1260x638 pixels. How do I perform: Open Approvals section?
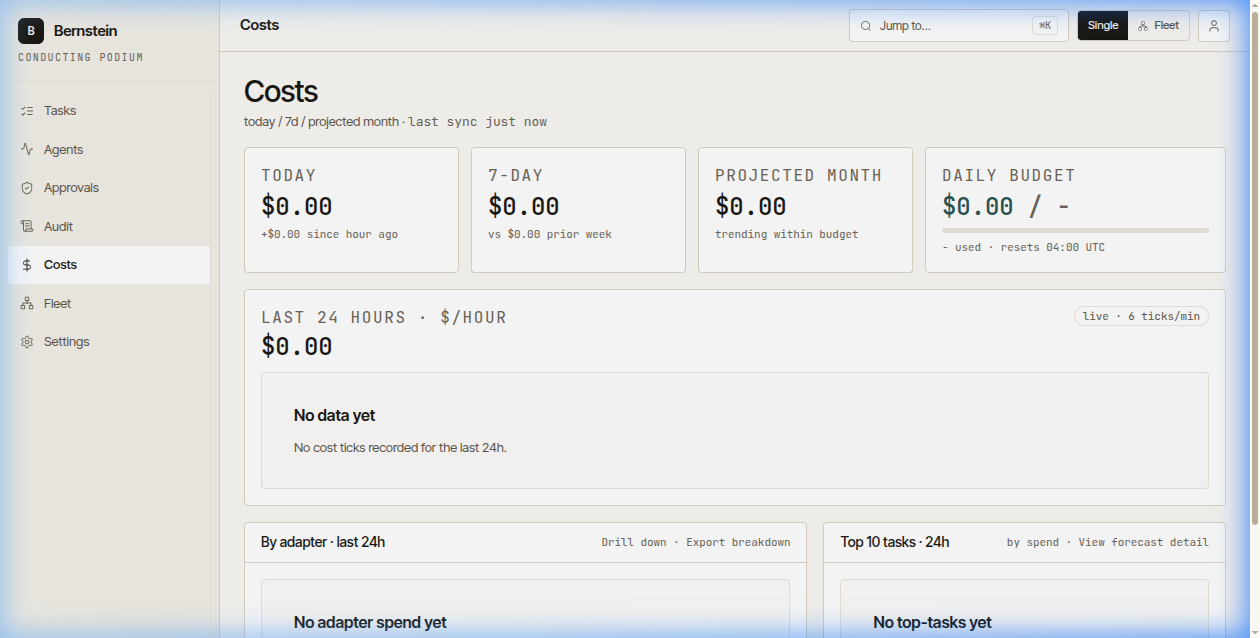(x=110, y=188)
